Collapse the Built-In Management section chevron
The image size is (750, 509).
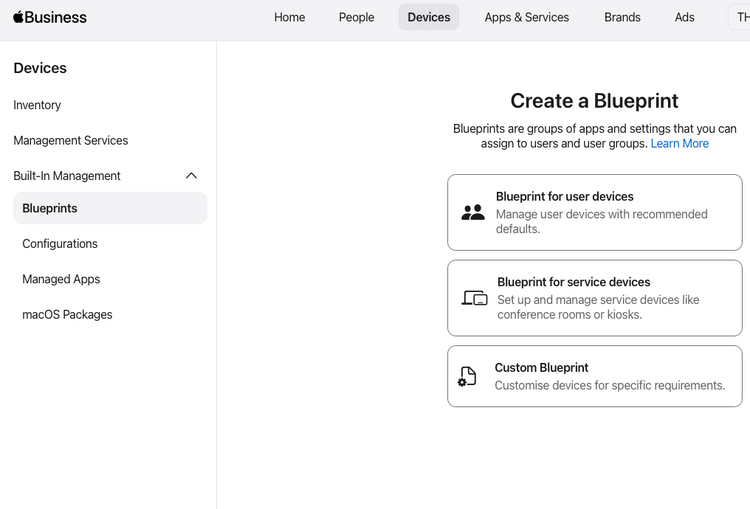(x=191, y=176)
